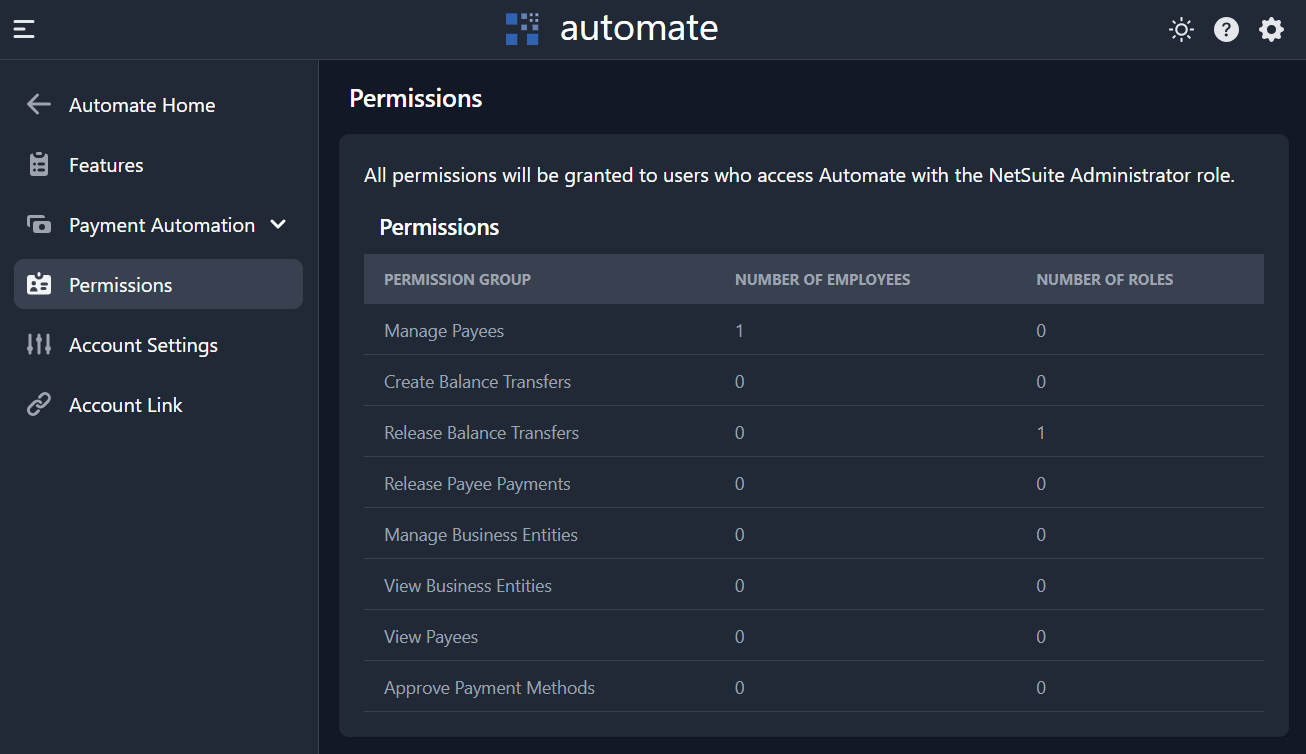Click the back arrow beside Automate Home

point(39,105)
